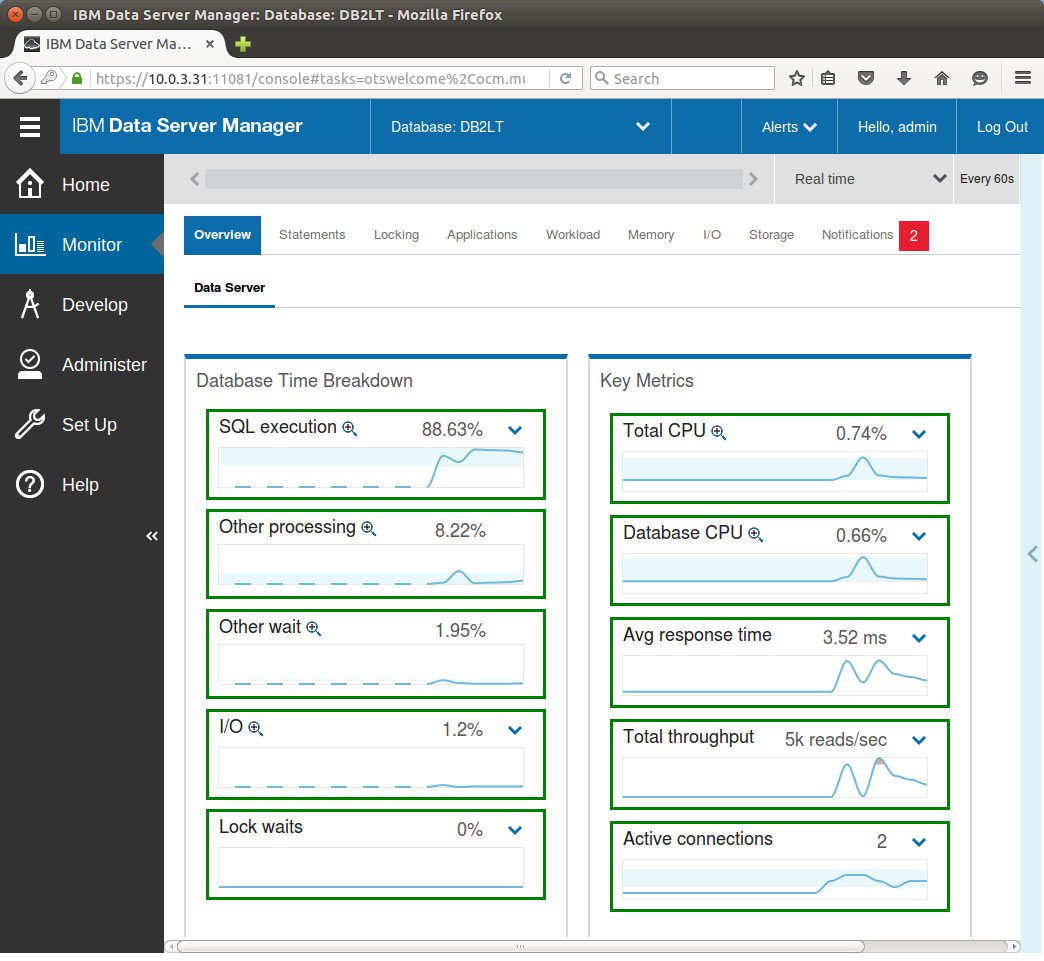Go back in Firefox history
This screenshot has width=1044, height=961.
point(20,78)
